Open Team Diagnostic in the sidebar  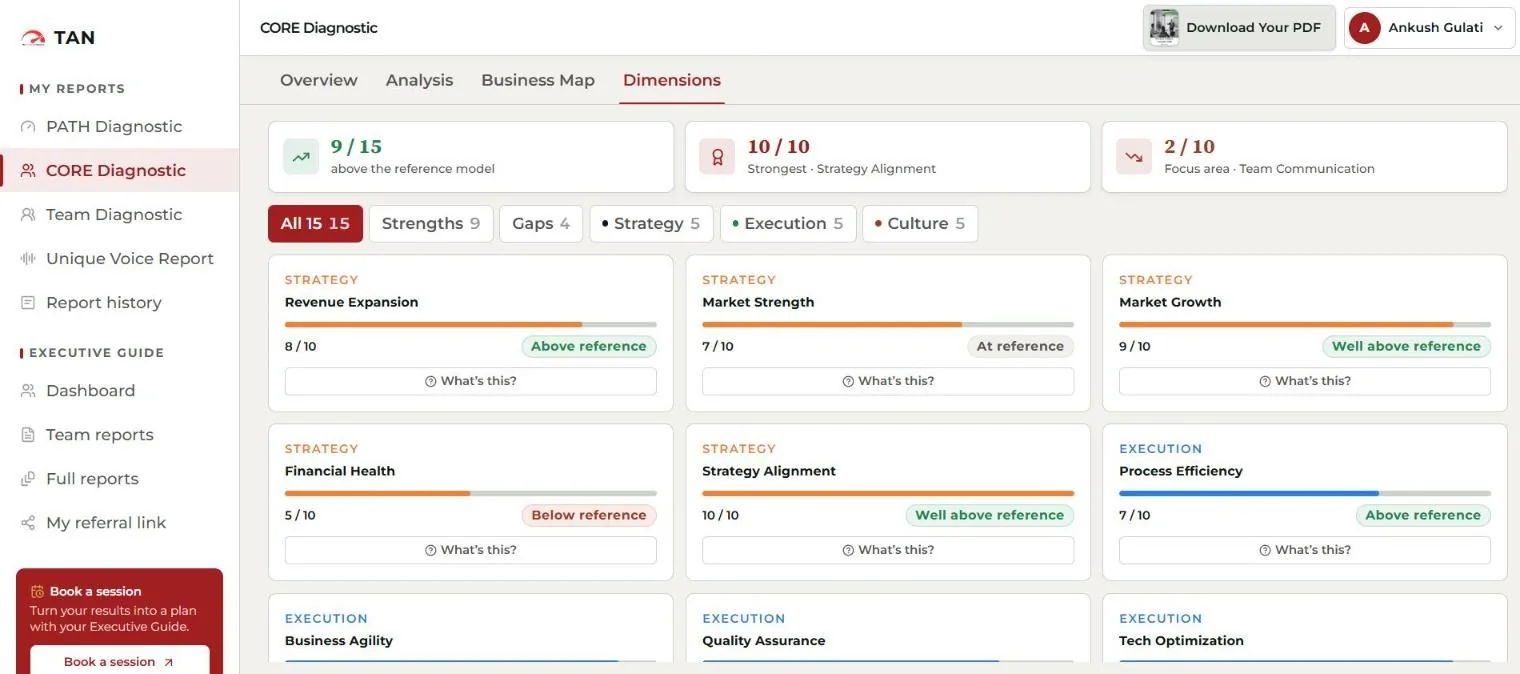(x=119, y=215)
